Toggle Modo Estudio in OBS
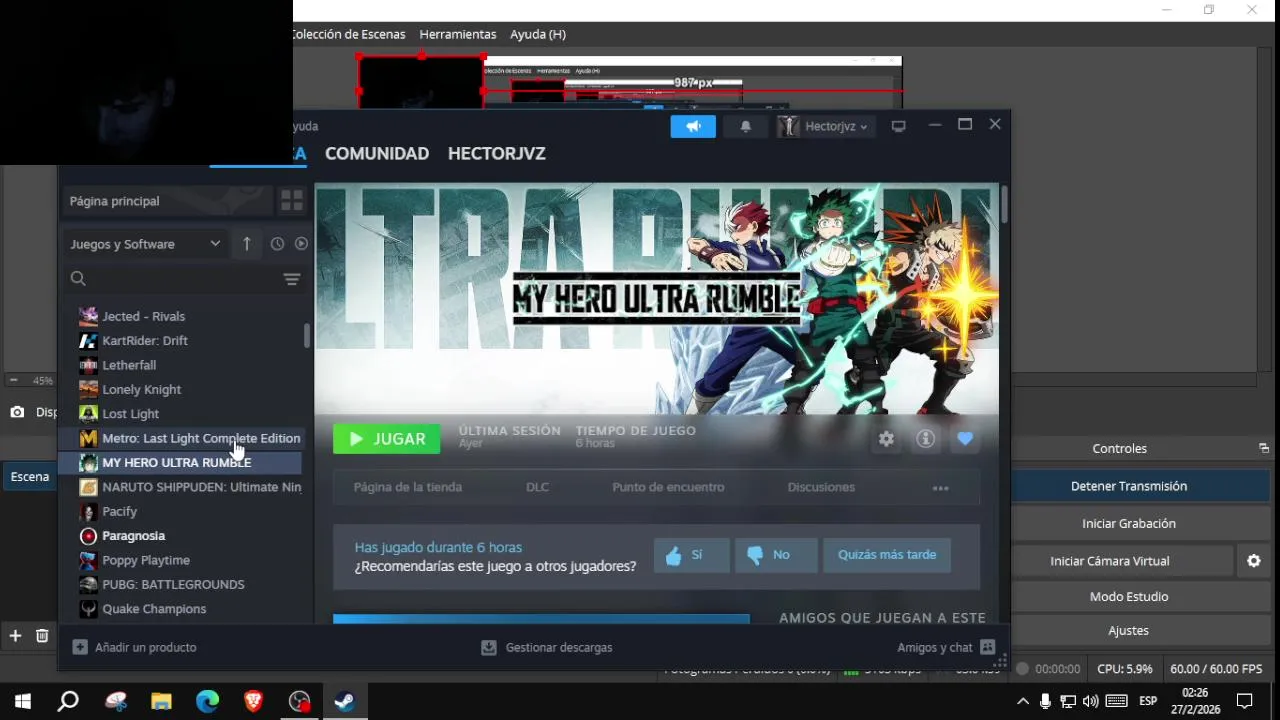1280x720 pixels. [x=1129, y=597]
